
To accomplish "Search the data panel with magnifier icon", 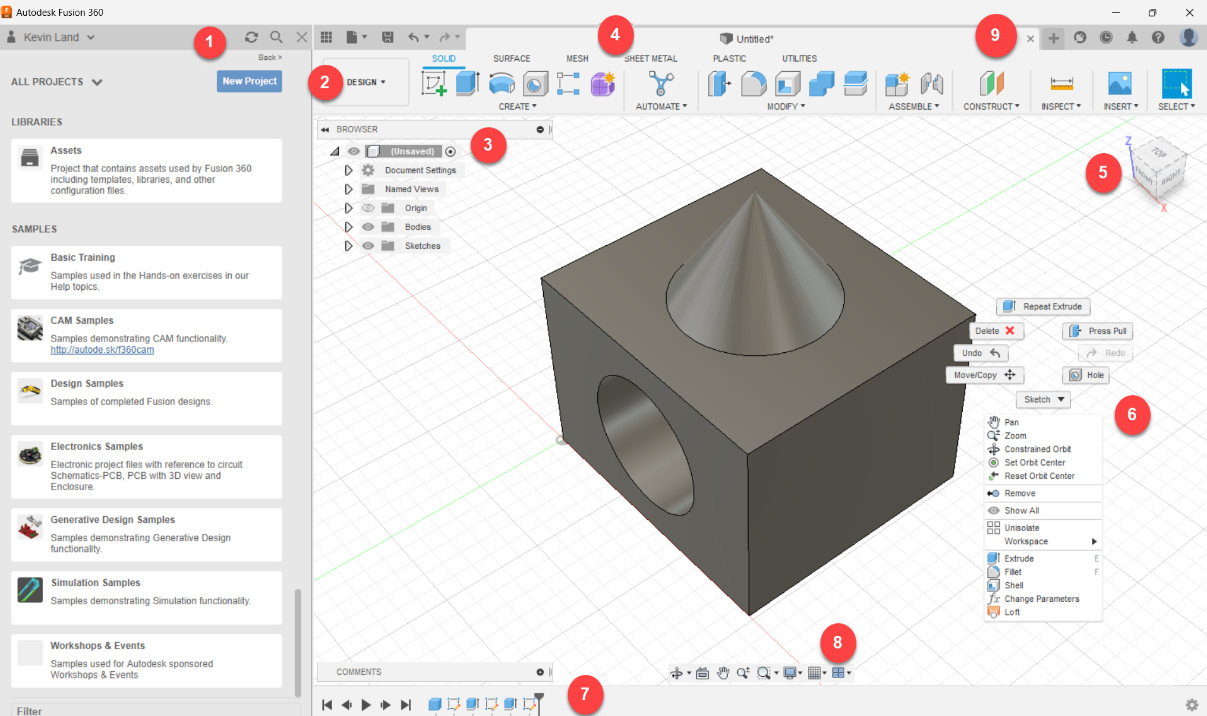I will tap(276, 37).
